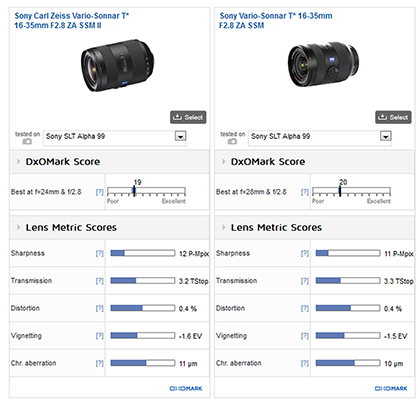Screen dimensions: 418x400
Task: Click Transmission help icon for SSM II lens
Action: pyautogui.click(x=99, y=281)
